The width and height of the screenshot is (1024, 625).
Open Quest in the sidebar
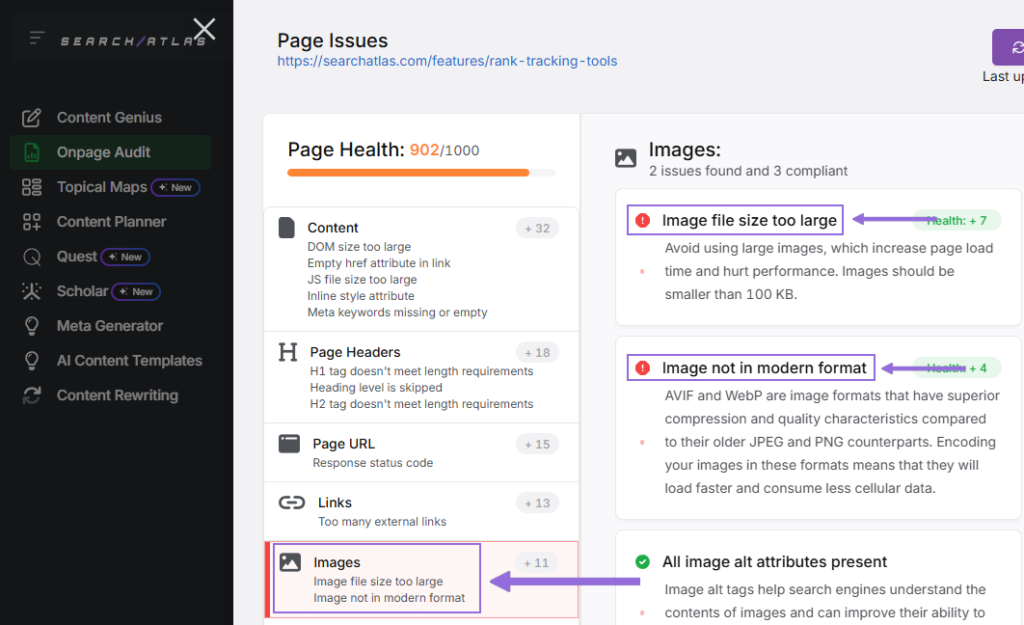(76, 257)
